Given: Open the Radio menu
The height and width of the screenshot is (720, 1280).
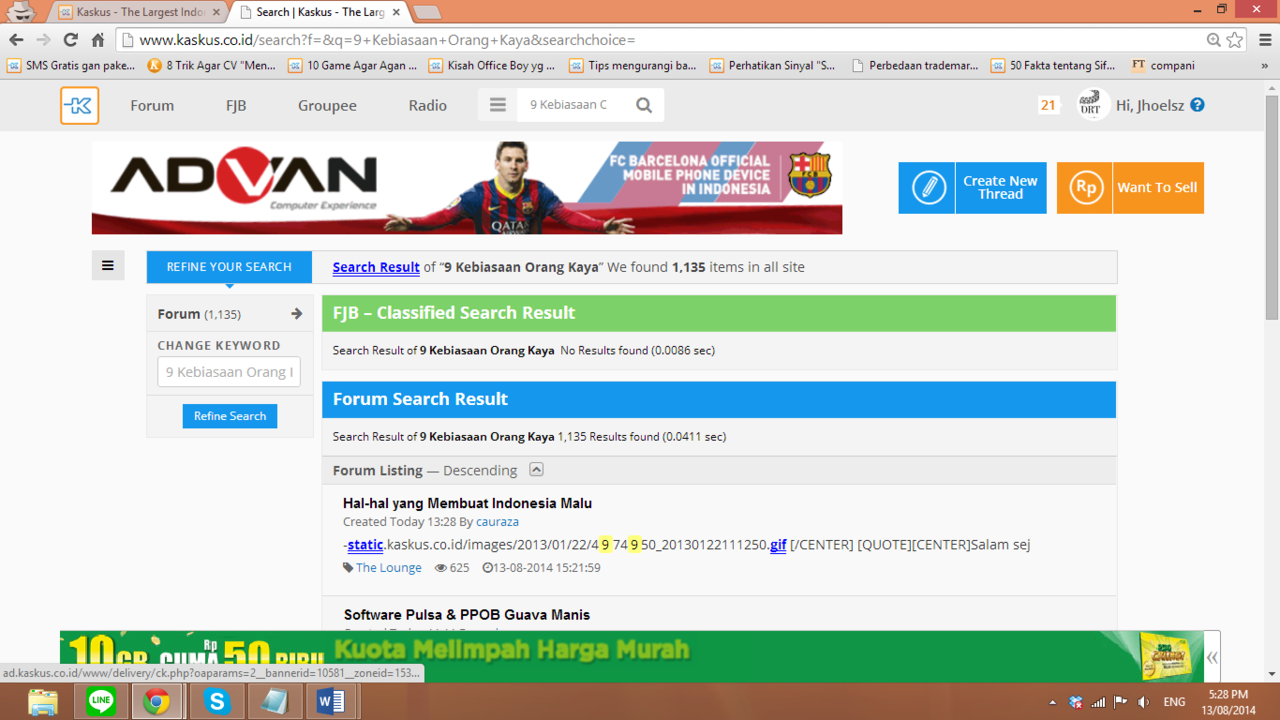Looking at the screenshot, I should [x=428, y=105].
